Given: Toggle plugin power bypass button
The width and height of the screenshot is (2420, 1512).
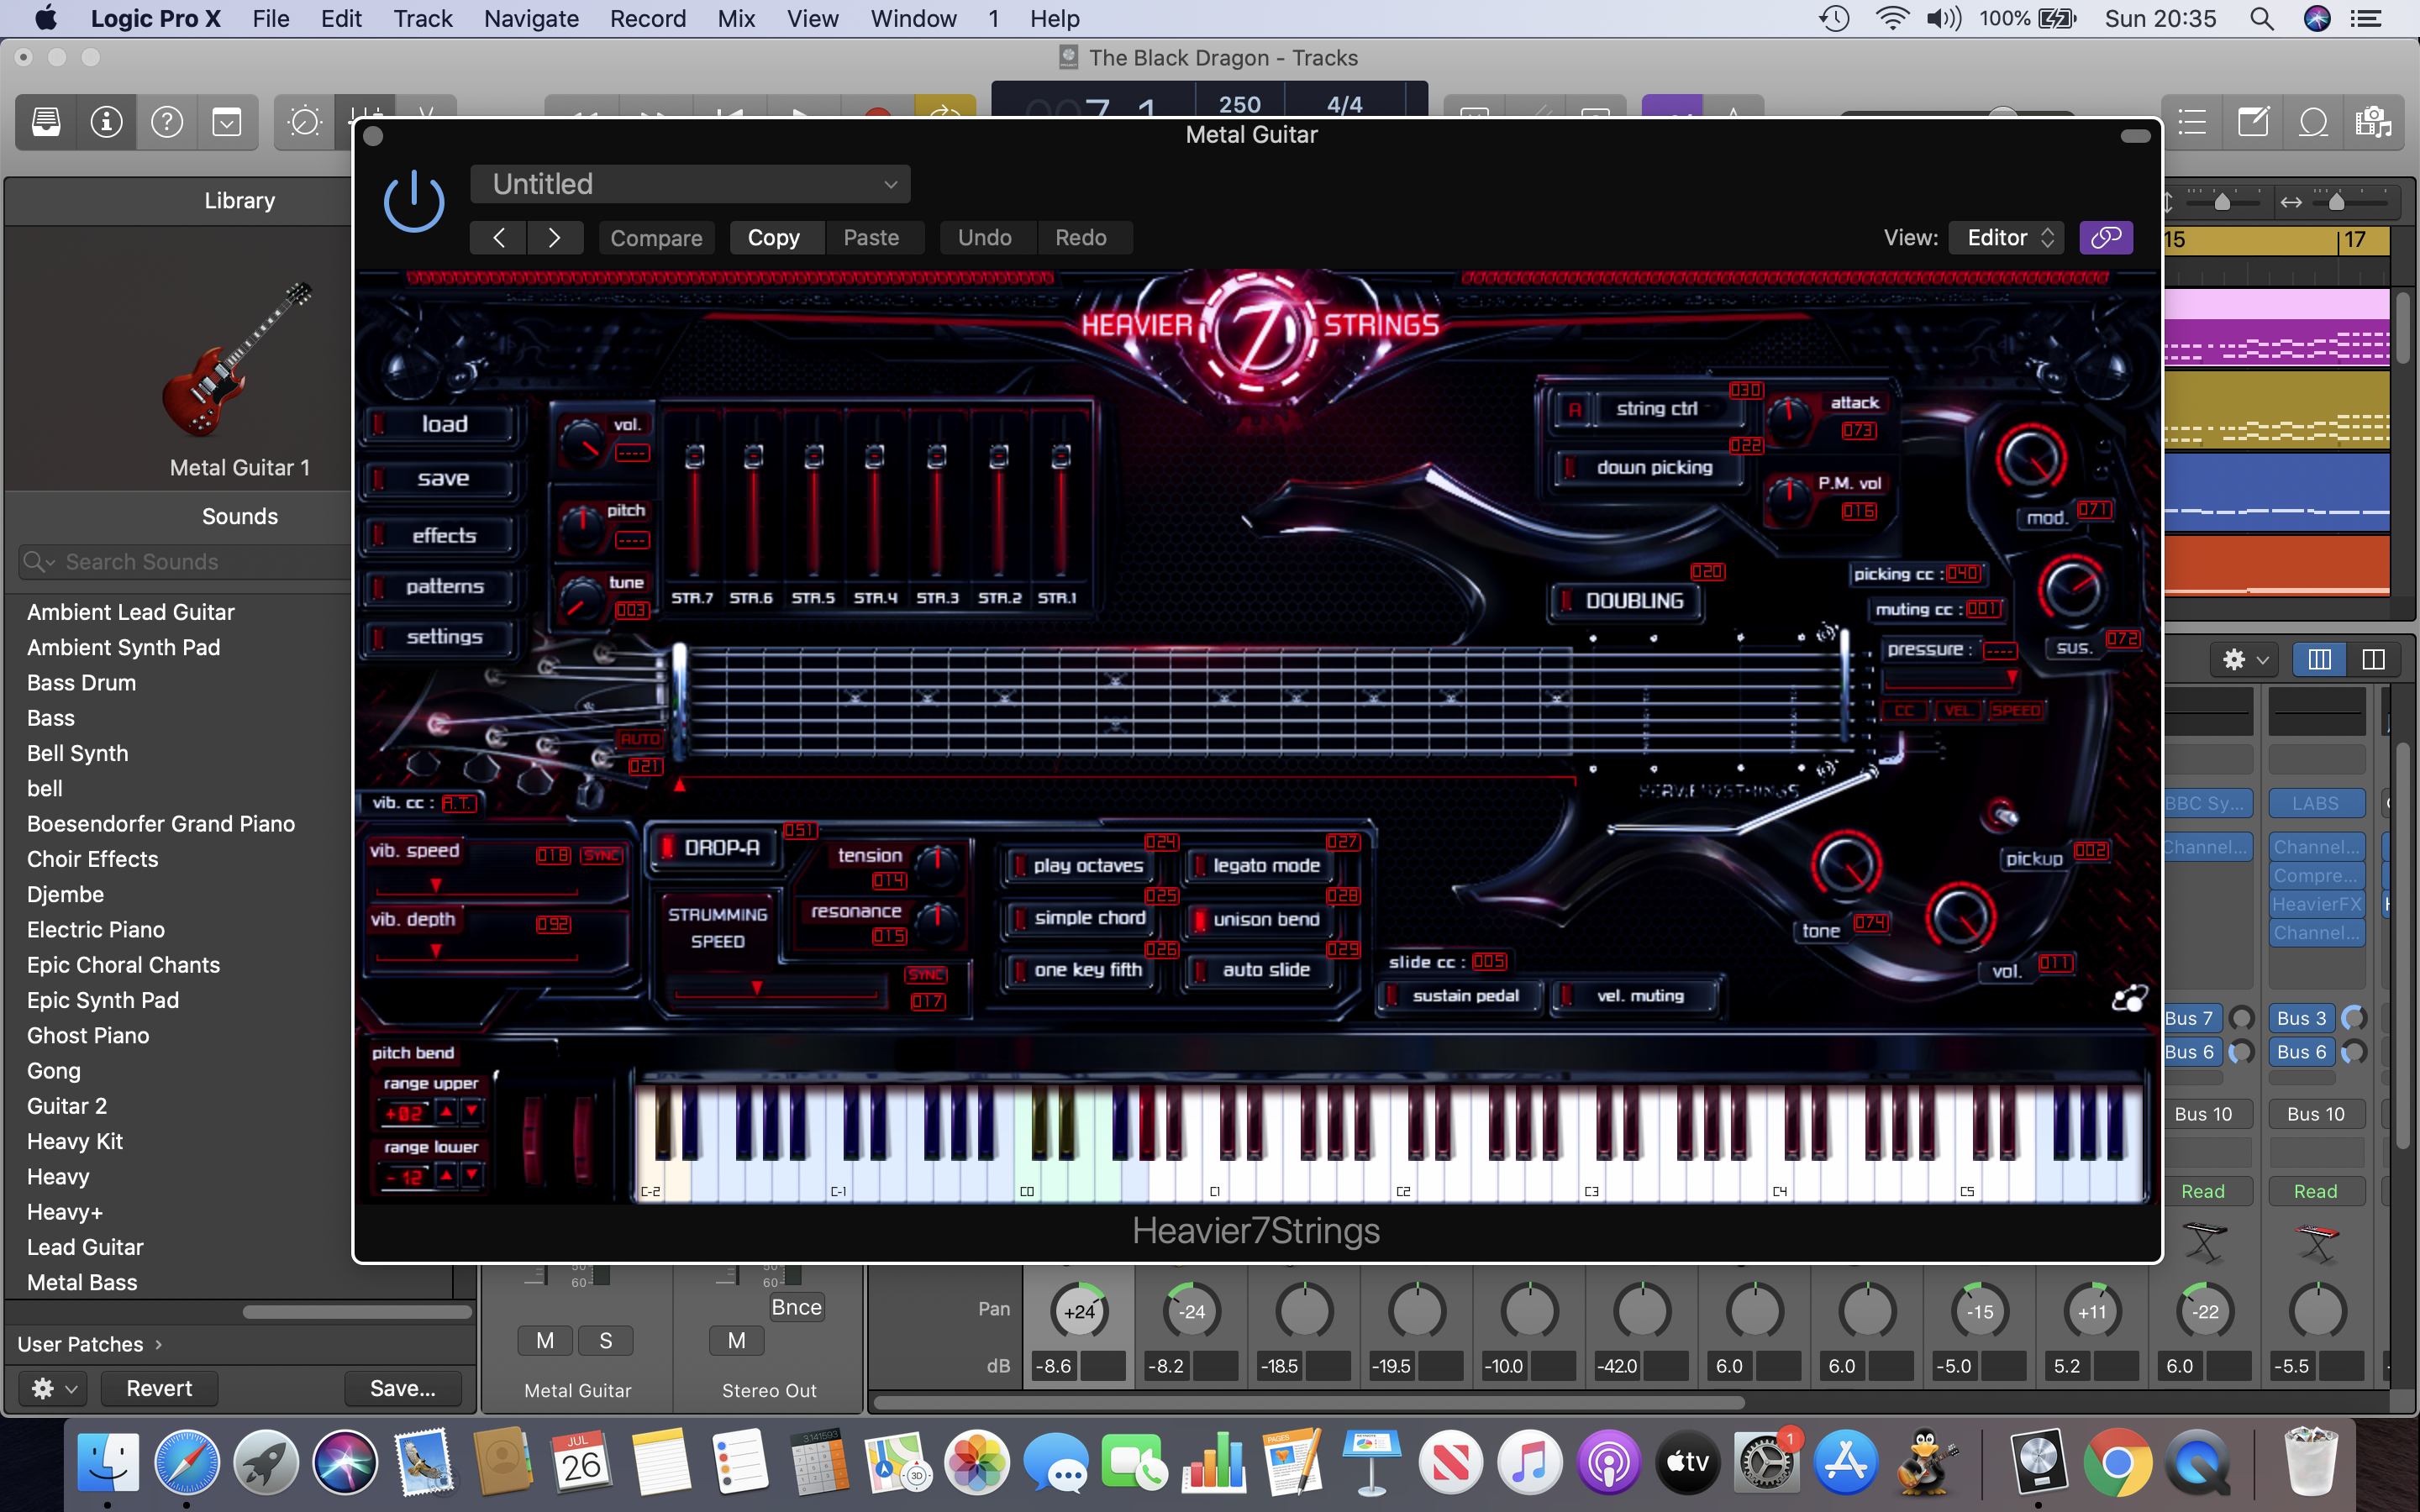Looking at the screenshot, I should 414,201.
